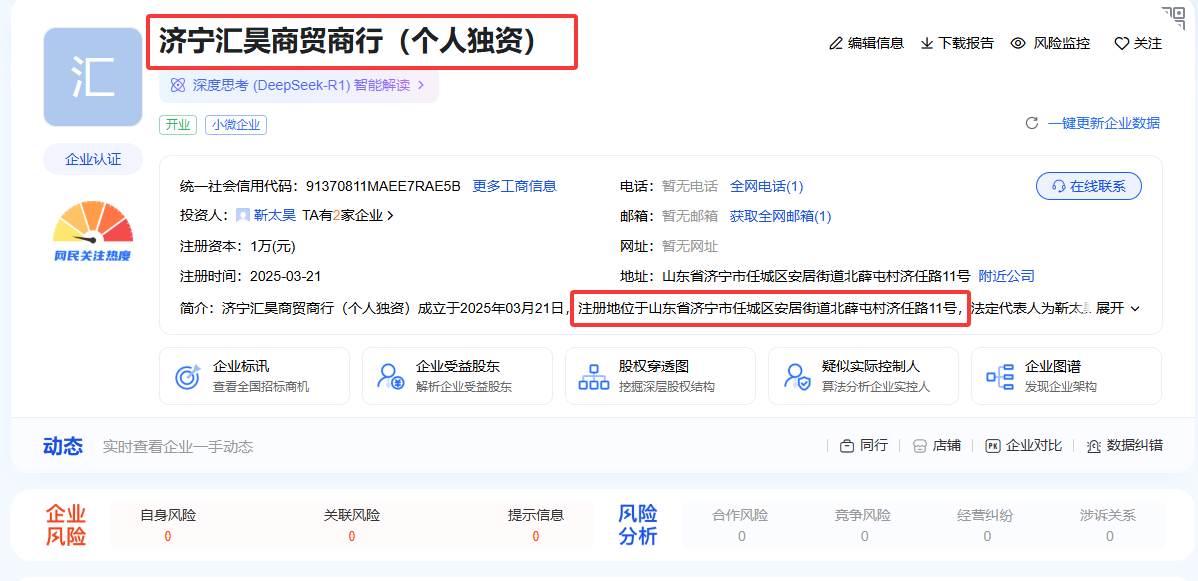Click the 下载报告 download icon
The height and width of the screenshot is (581, 1198).
click(929, 43)
